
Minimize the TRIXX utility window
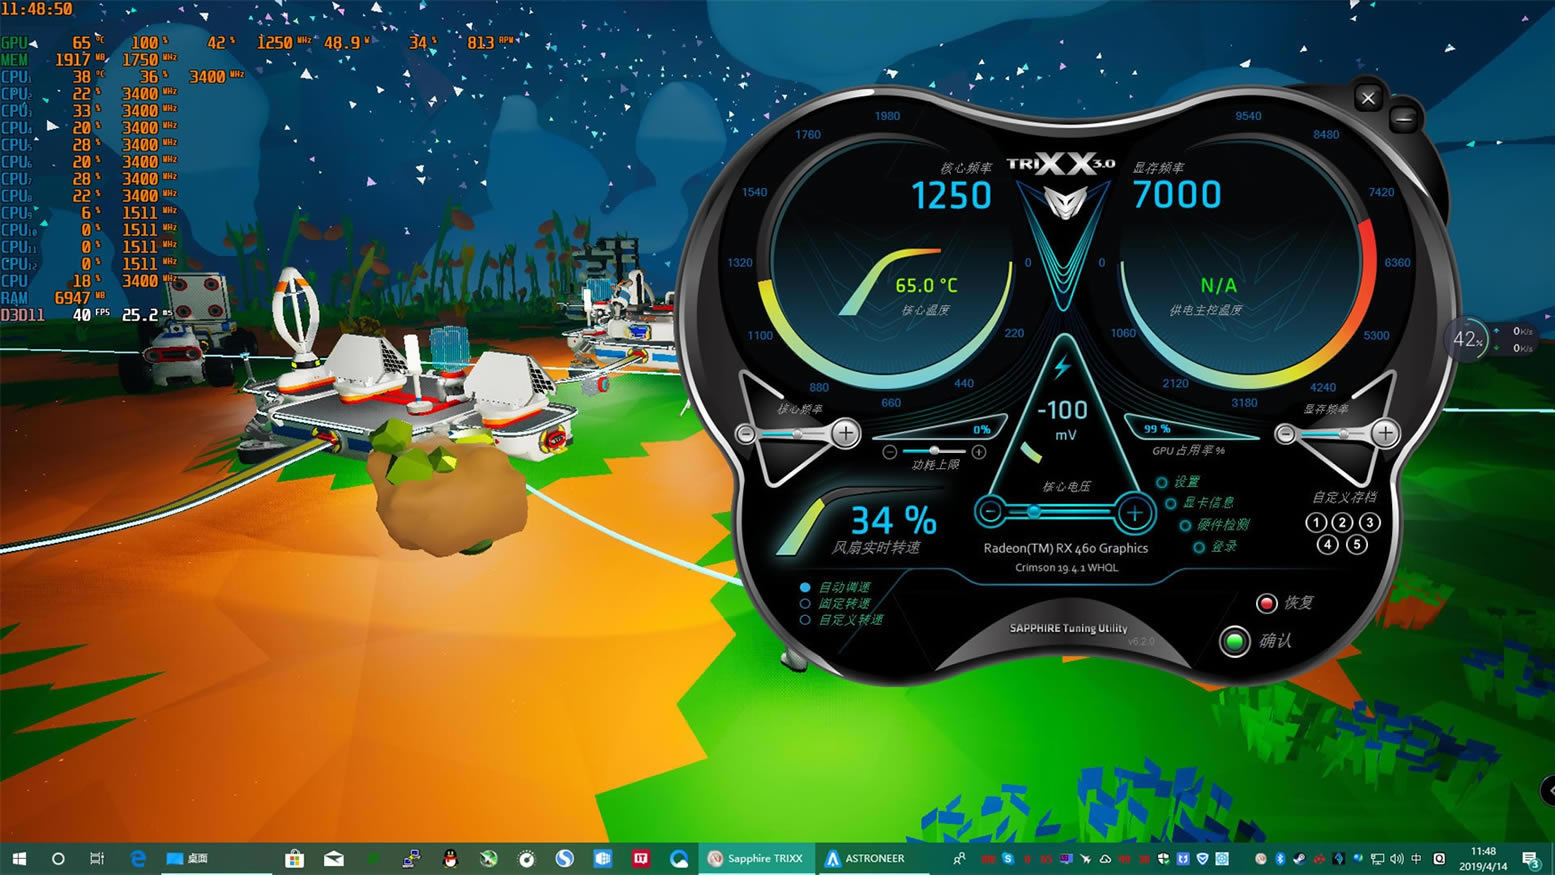(1404, 119)
